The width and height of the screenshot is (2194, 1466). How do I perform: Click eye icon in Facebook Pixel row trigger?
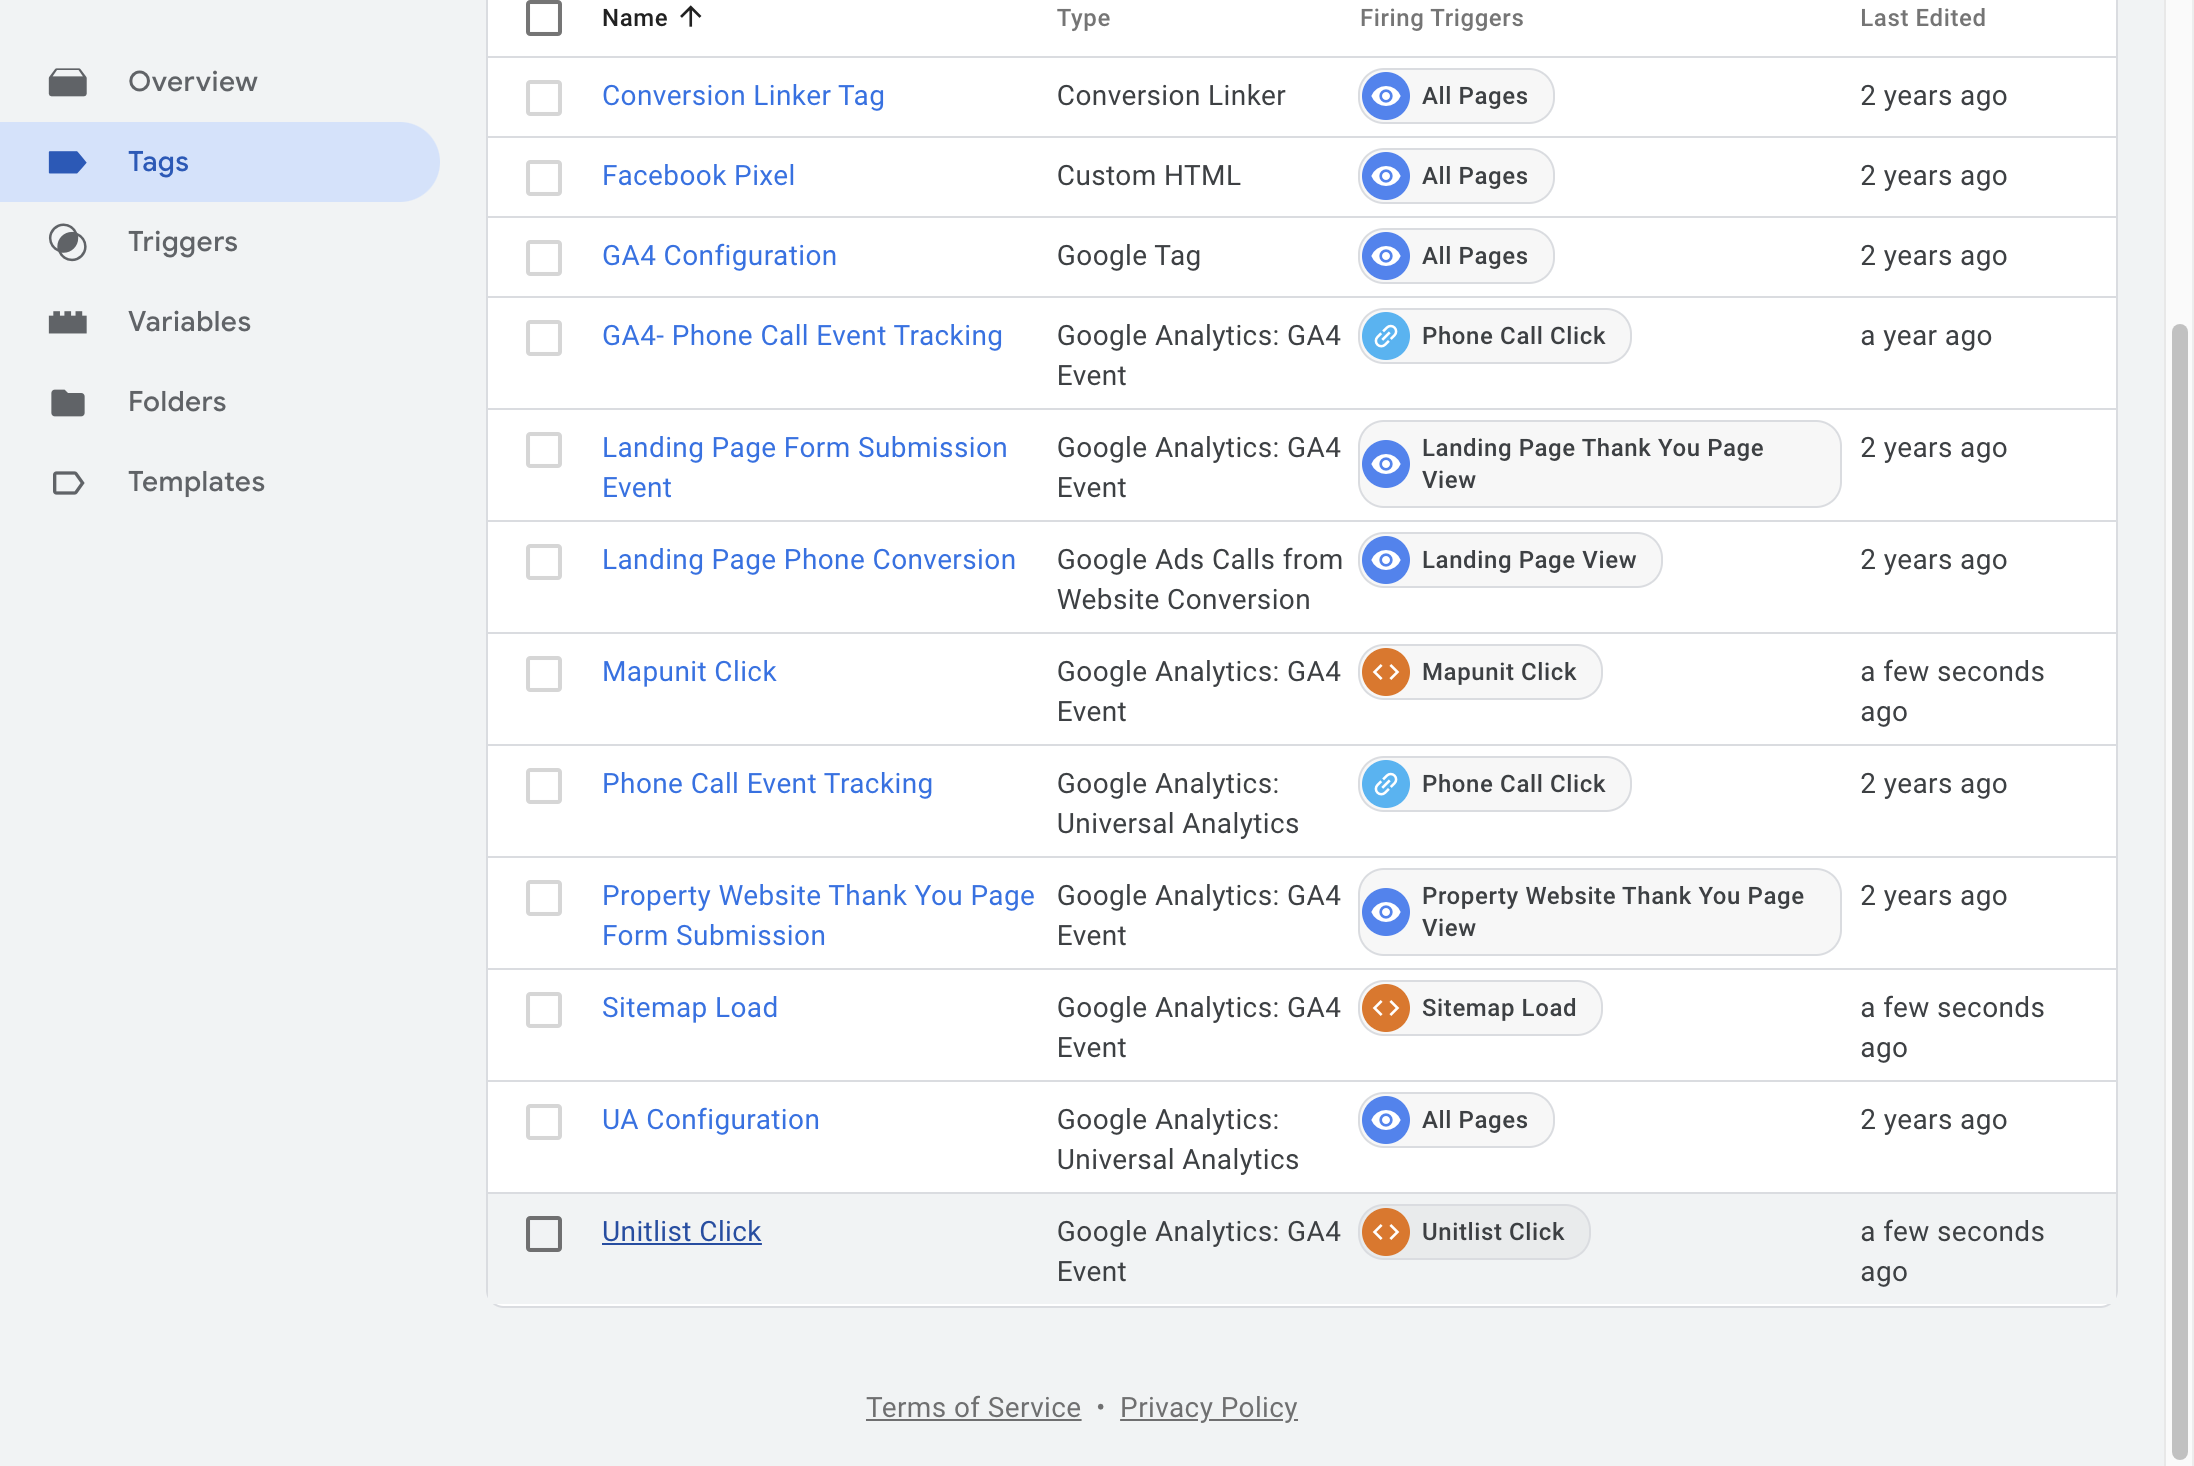coord(1386,176)
